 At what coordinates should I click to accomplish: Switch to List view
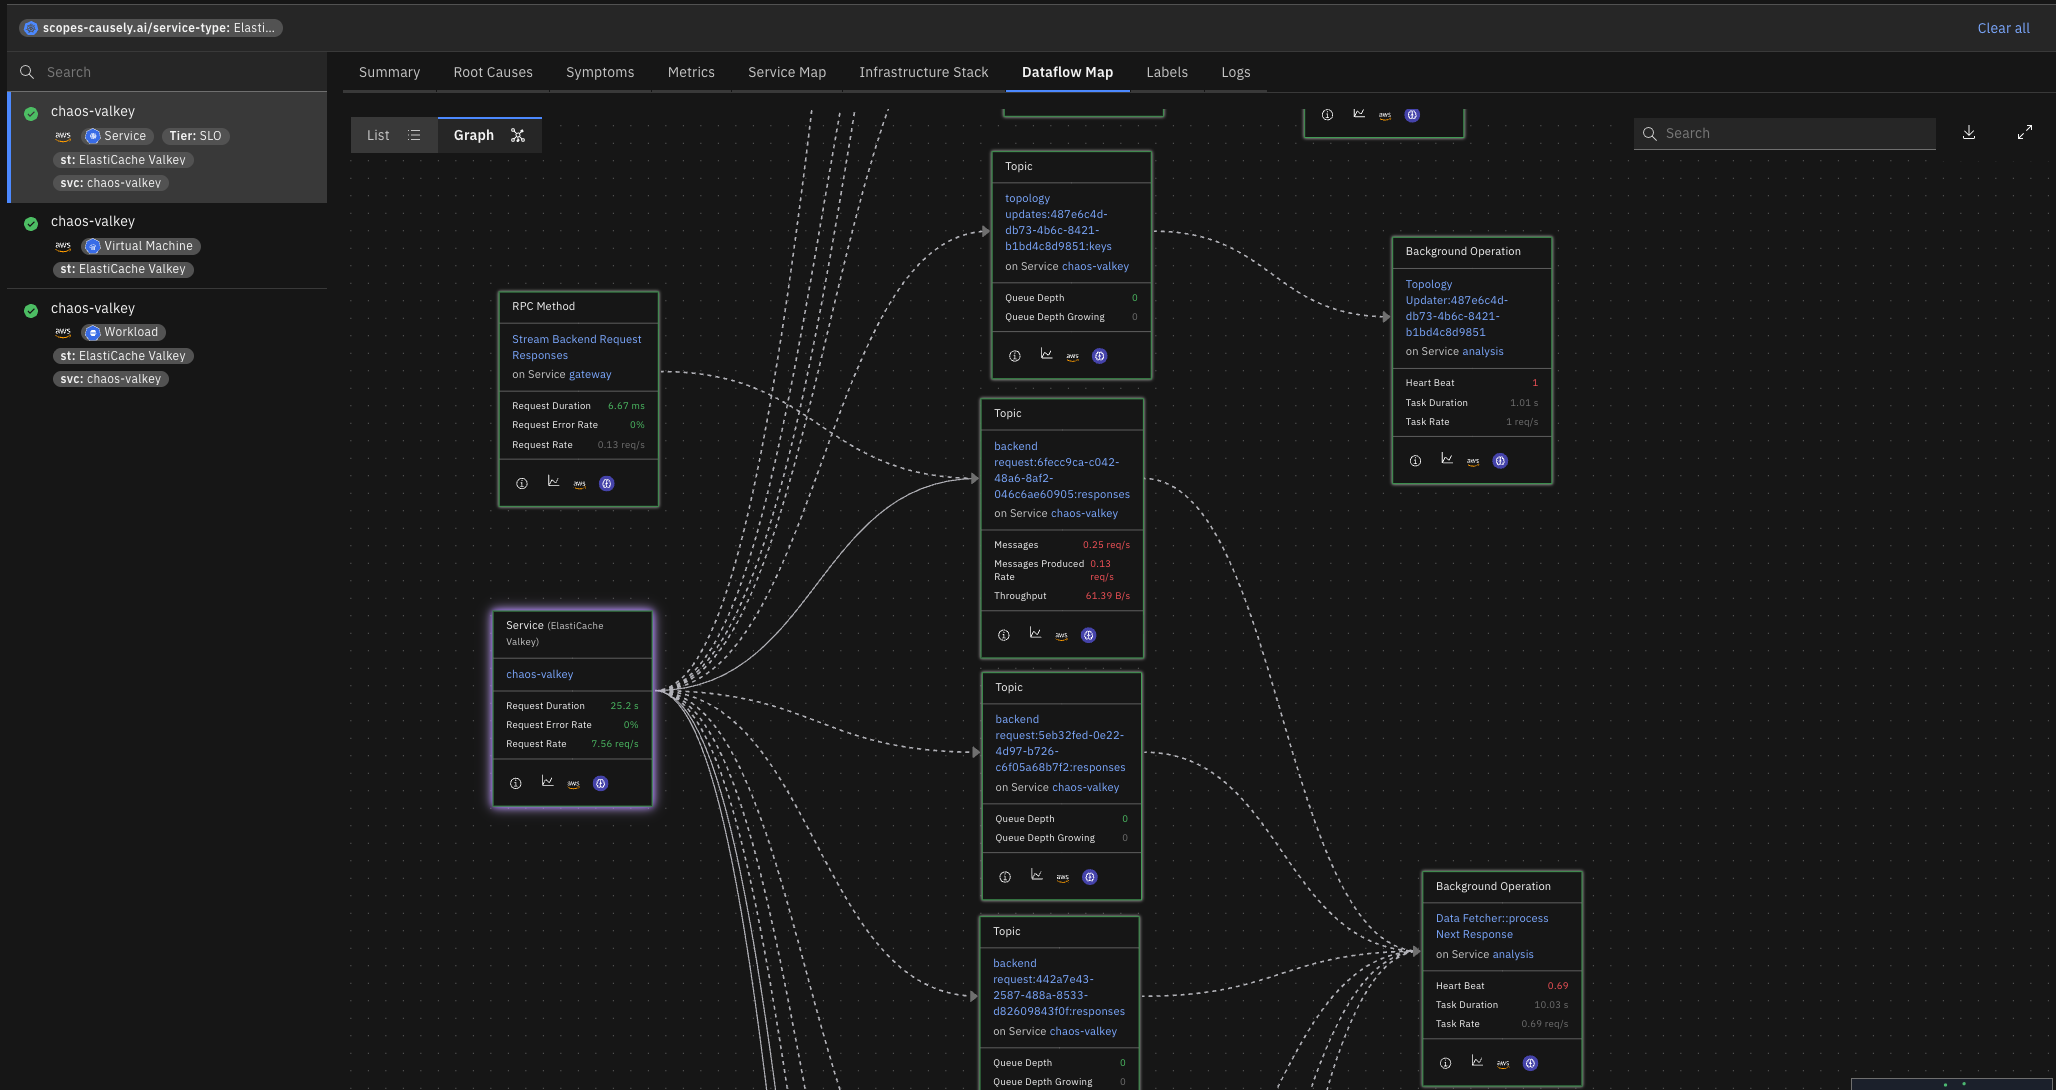tap(393, 135)
